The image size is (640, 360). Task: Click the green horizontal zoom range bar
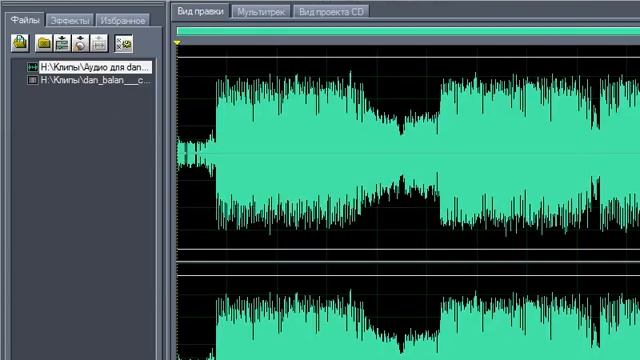tap(408, 31)
